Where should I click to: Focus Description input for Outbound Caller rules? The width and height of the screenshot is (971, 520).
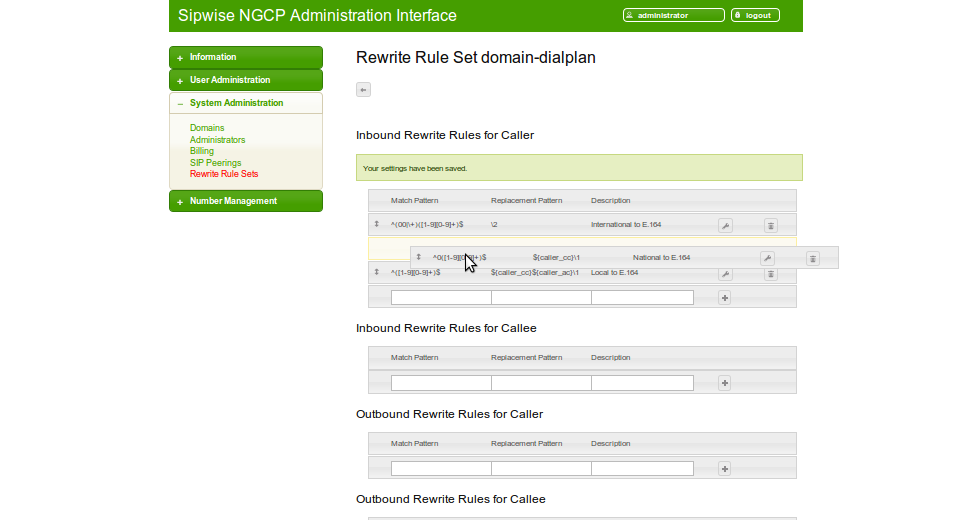(642, 469)
